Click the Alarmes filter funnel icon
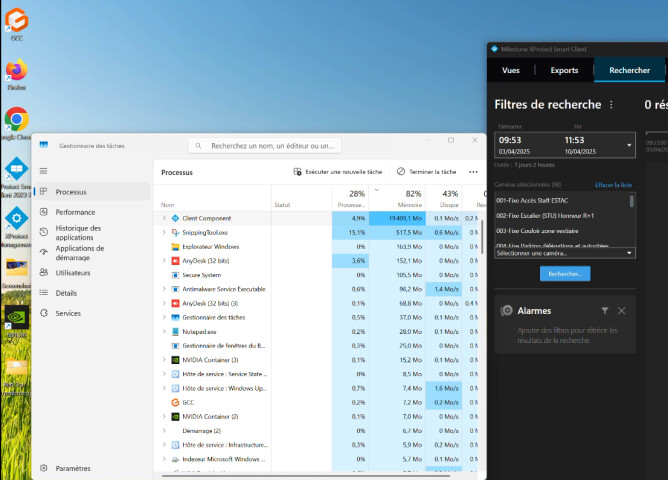 [x=604, y=311]
